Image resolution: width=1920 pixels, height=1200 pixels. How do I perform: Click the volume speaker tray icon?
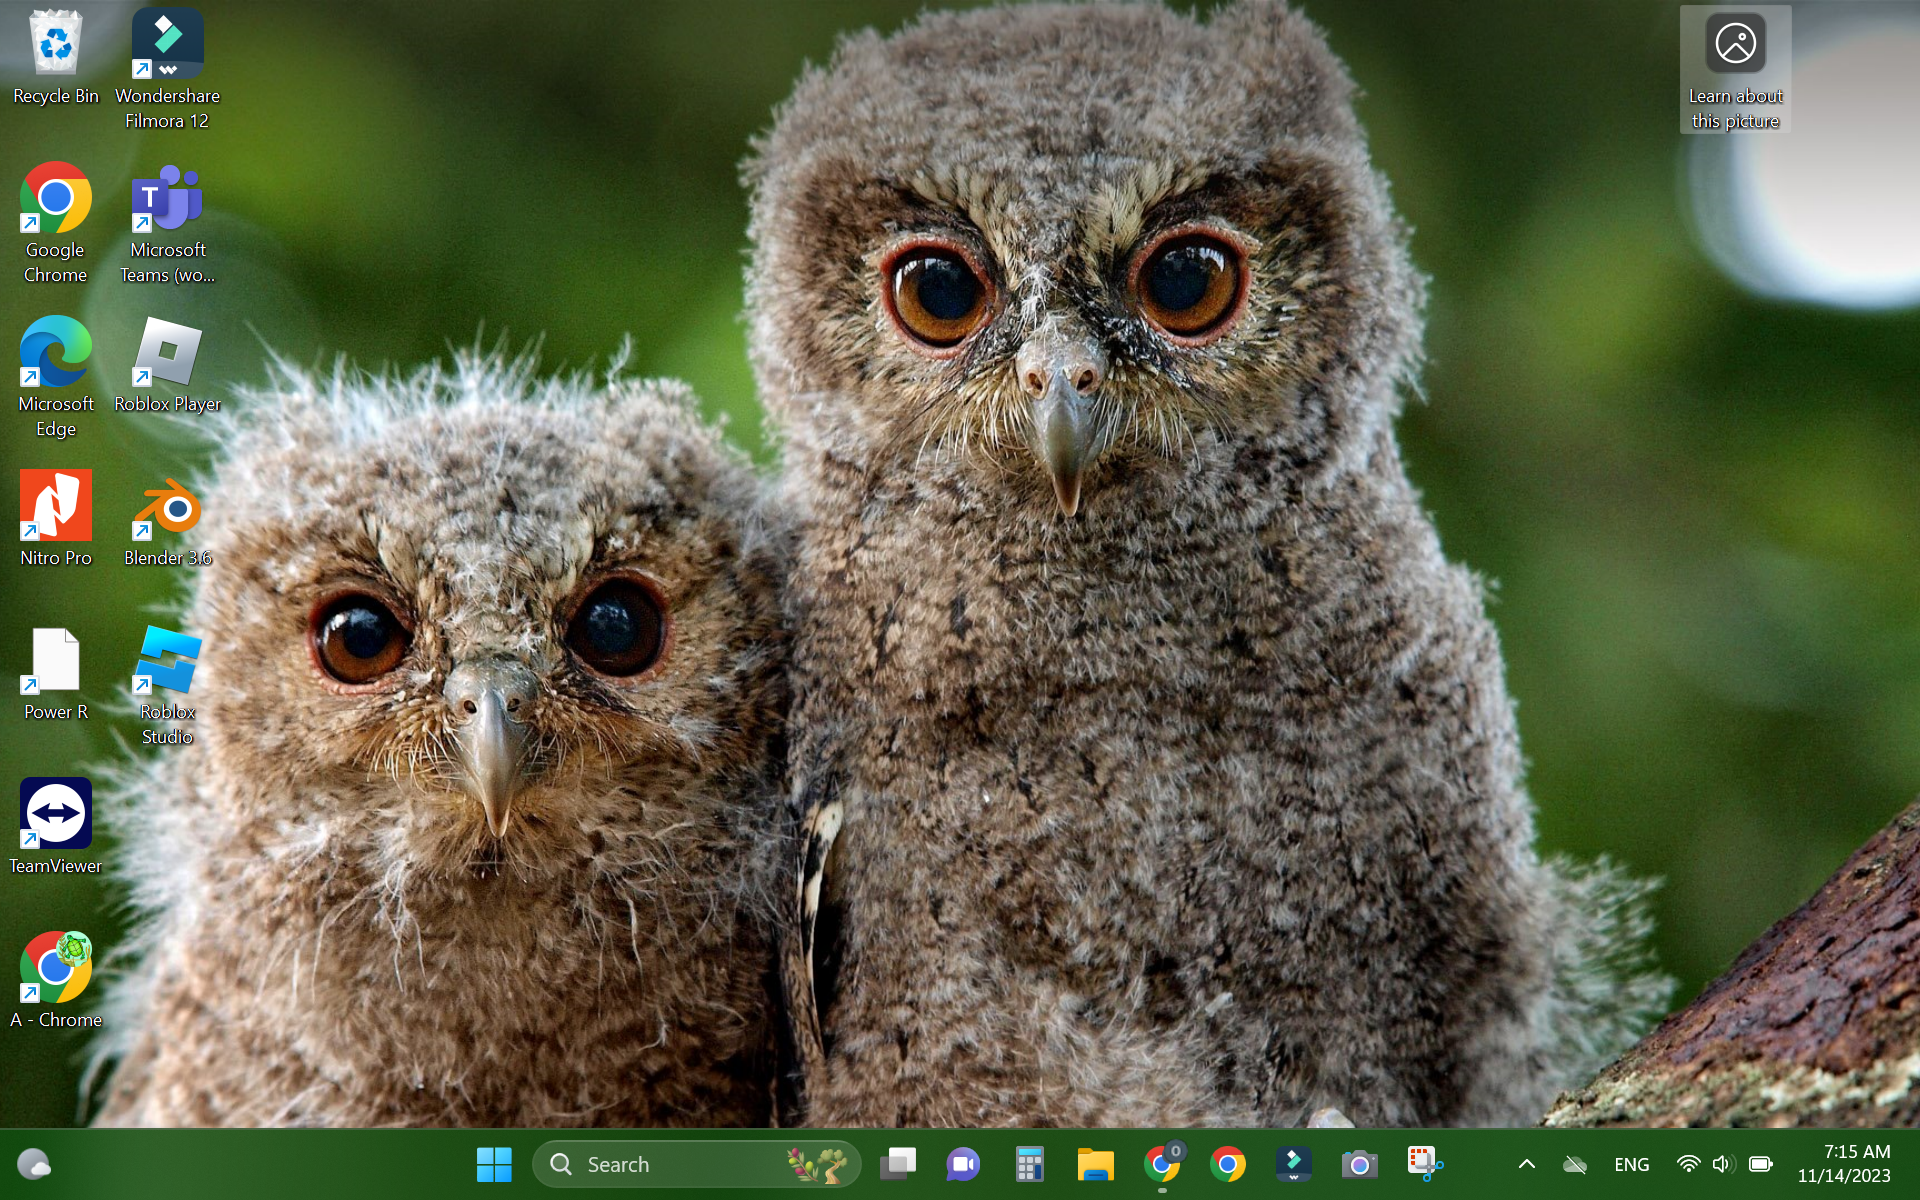coord(1722,1164)
